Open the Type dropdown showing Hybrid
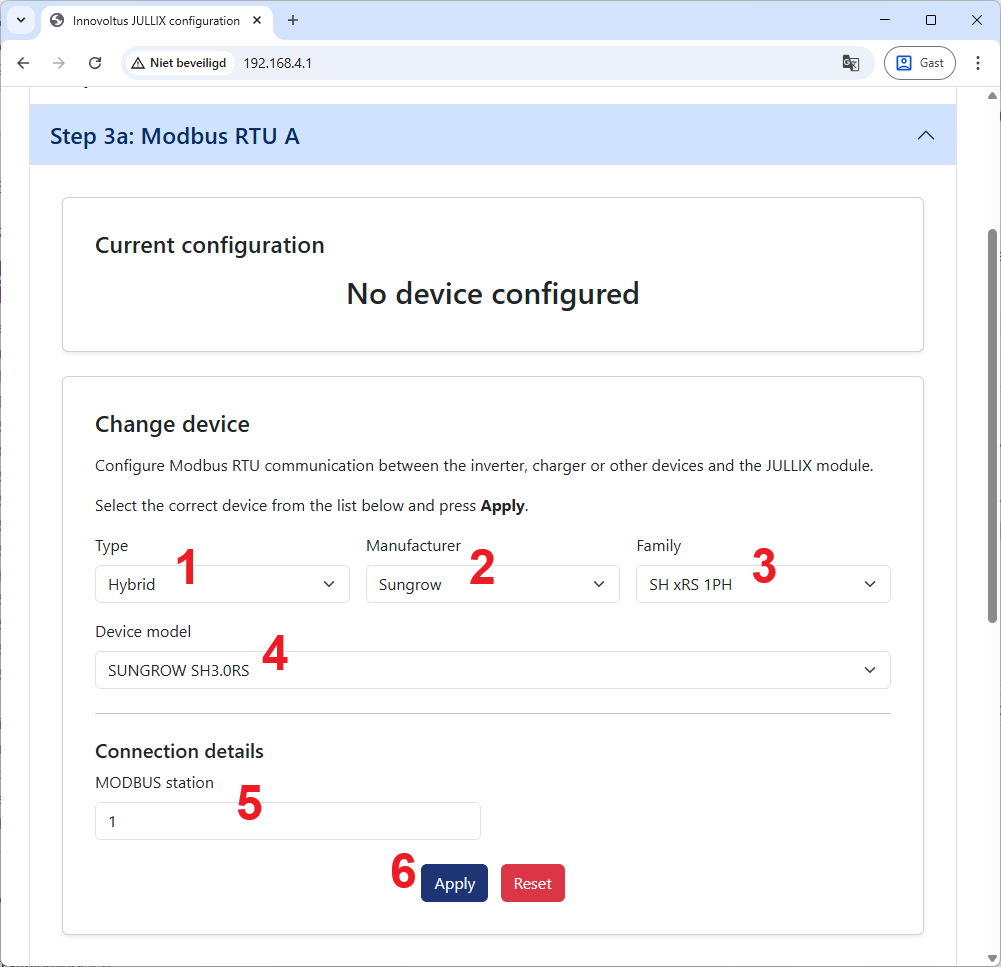The width and height of the screenshot is (1001, 967). [x=222, y=584]
